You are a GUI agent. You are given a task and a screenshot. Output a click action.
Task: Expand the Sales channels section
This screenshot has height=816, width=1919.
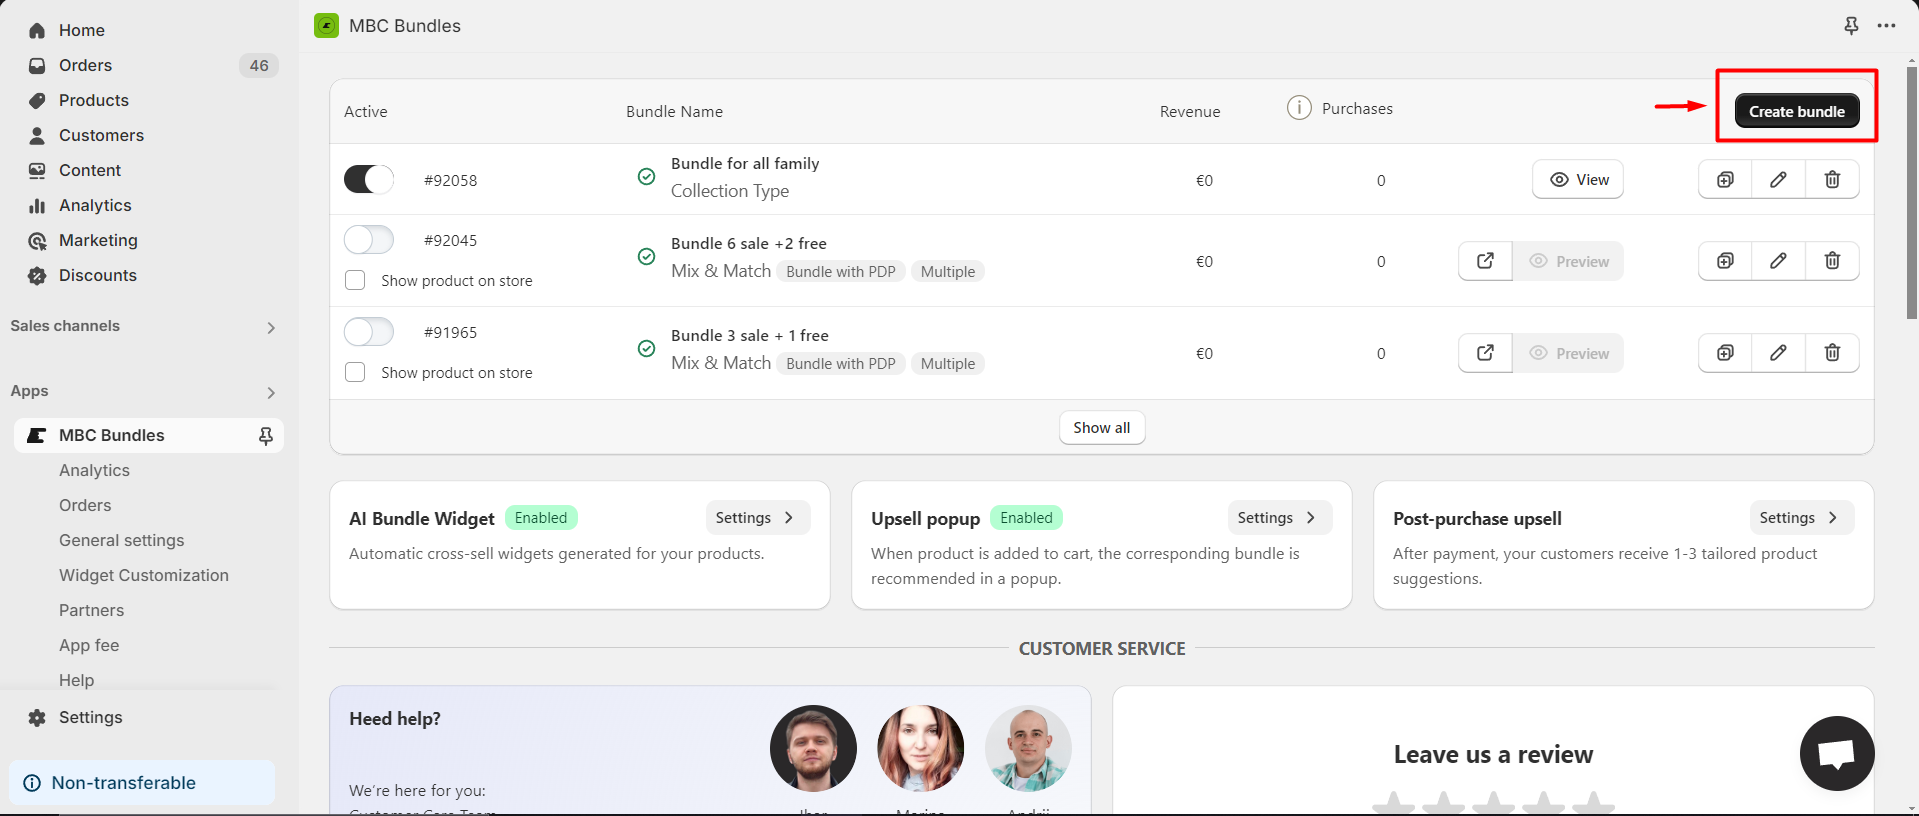[271, 327]
